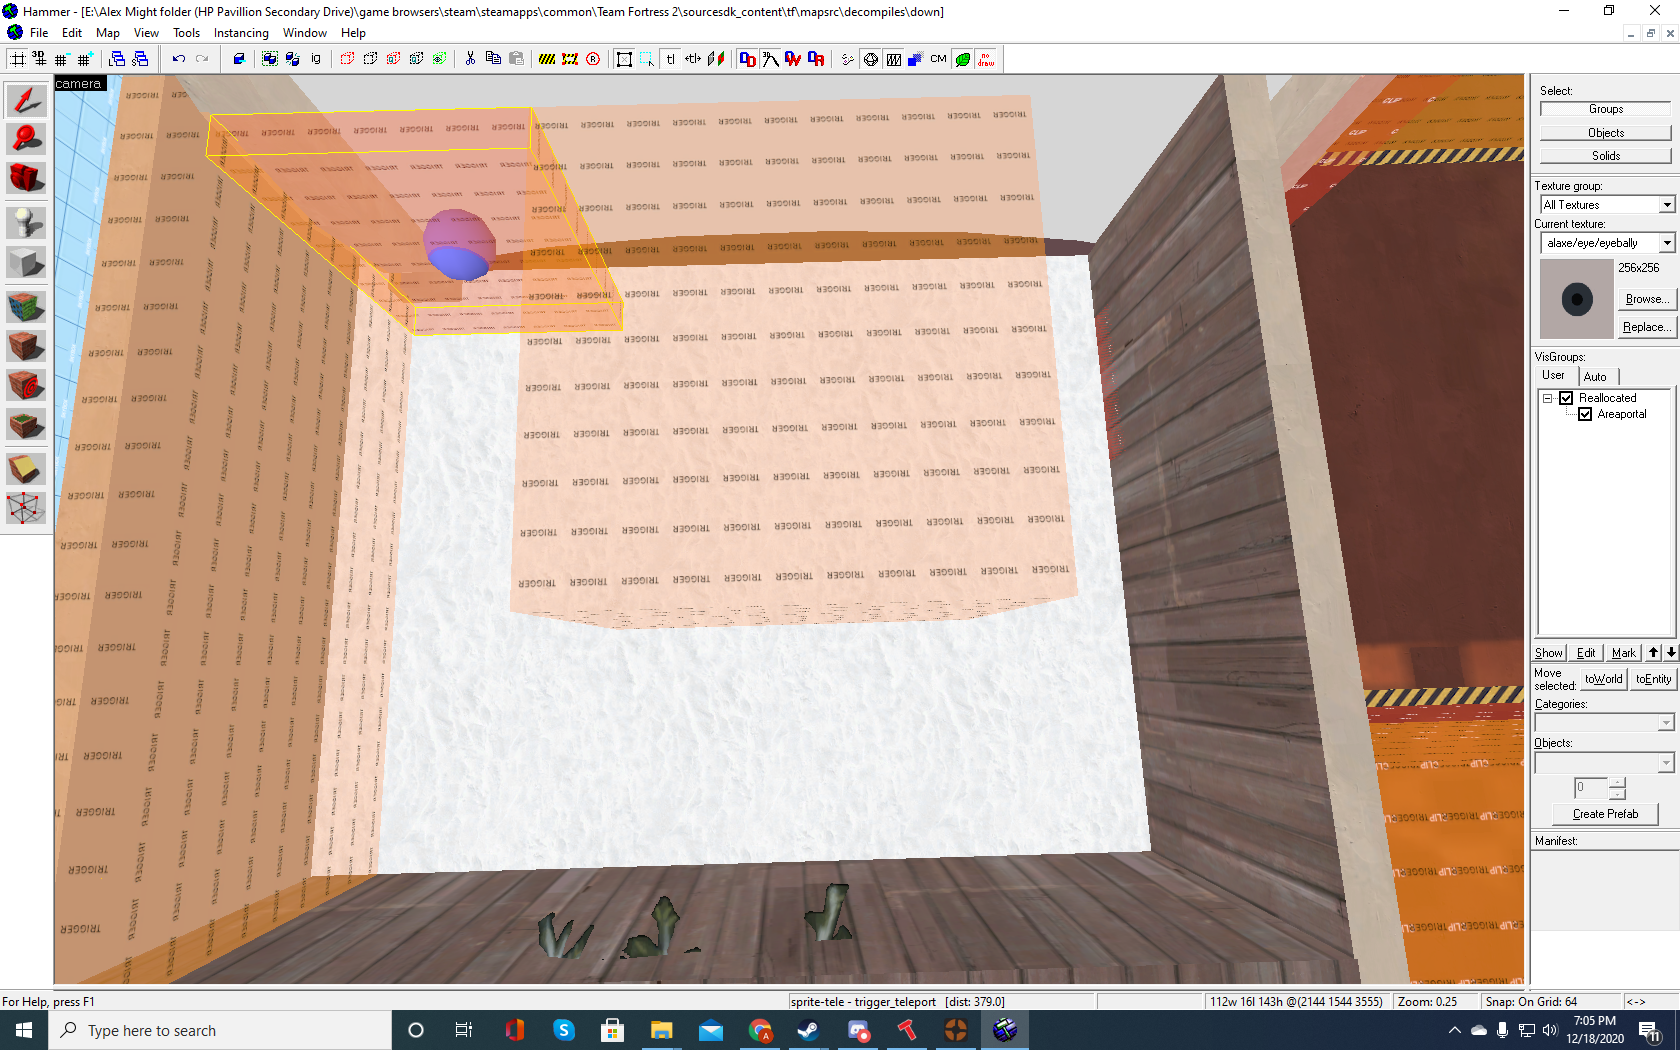The width and height of the screenshot is (1680, 1050).
Task: Open the Edit menu
Action: pos(72,33)
